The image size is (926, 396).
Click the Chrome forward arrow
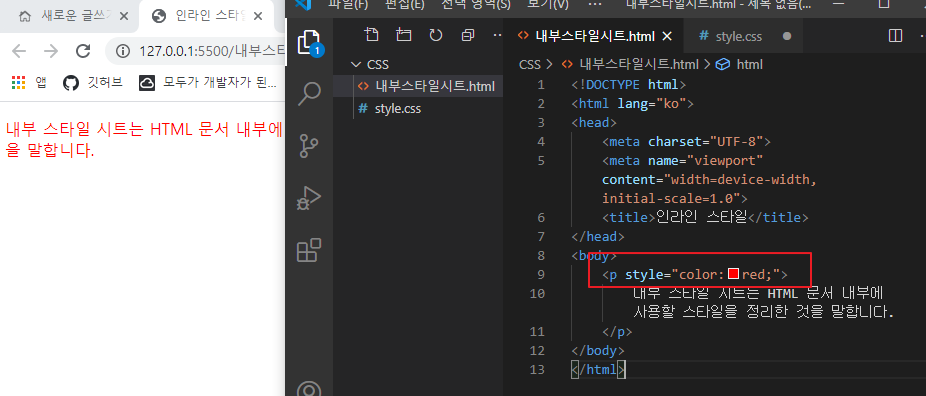click(x=51, y=51)
